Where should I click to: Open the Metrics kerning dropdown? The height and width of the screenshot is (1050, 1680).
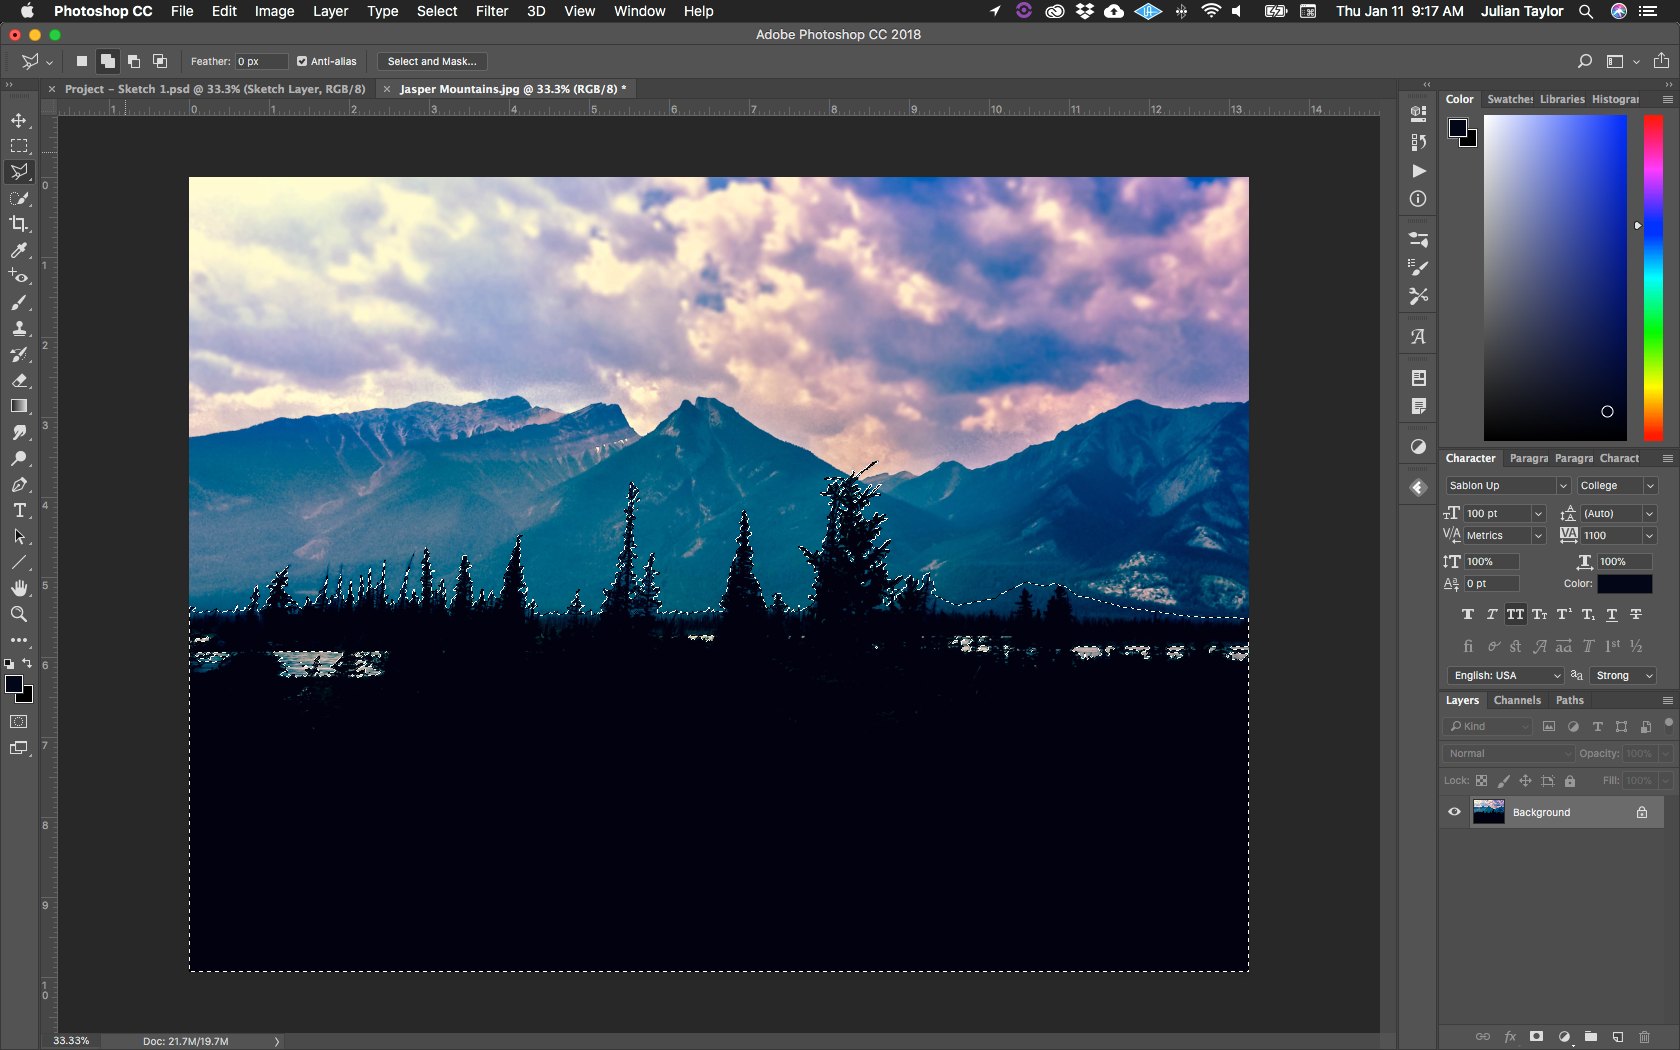click(x=1539, y=536)
